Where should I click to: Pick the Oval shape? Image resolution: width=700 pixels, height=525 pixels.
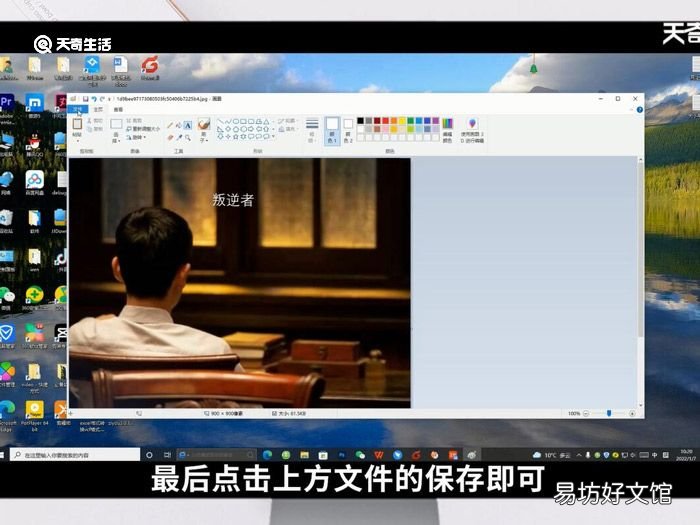tap(236, 121)
